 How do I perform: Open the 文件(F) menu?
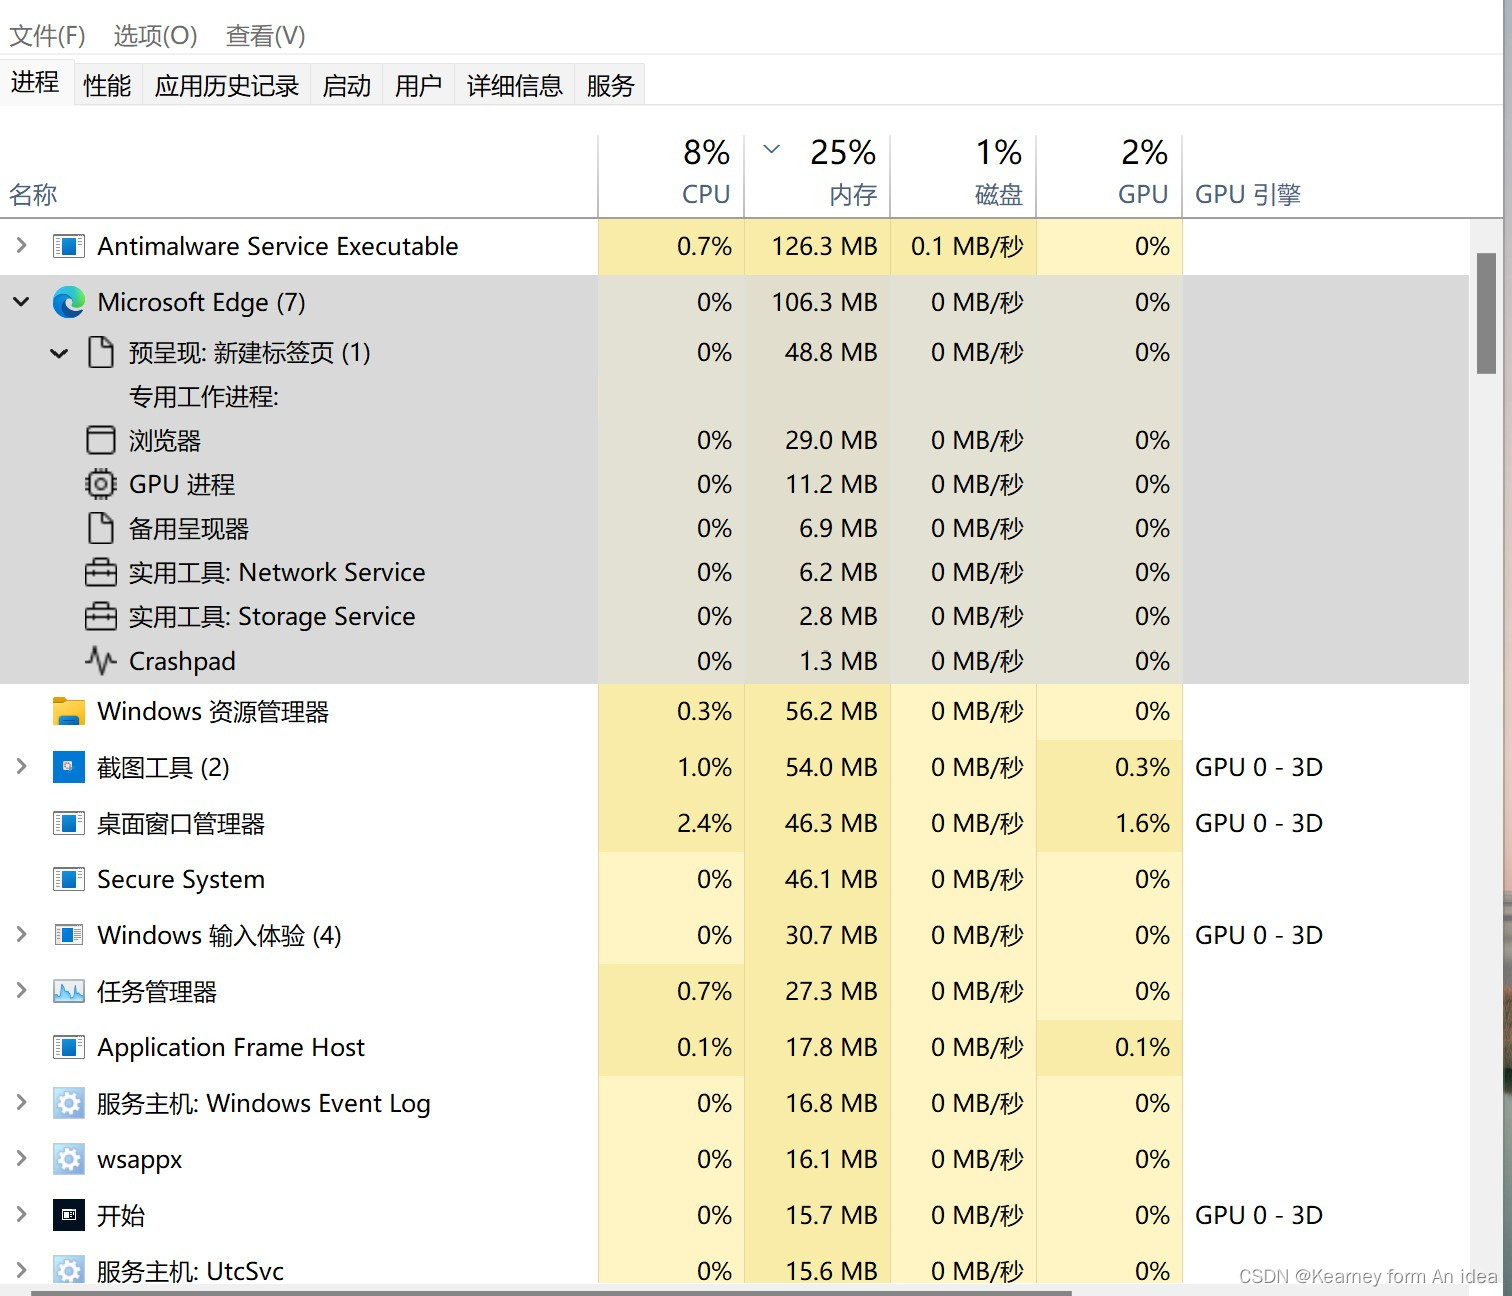pos(47,36)
